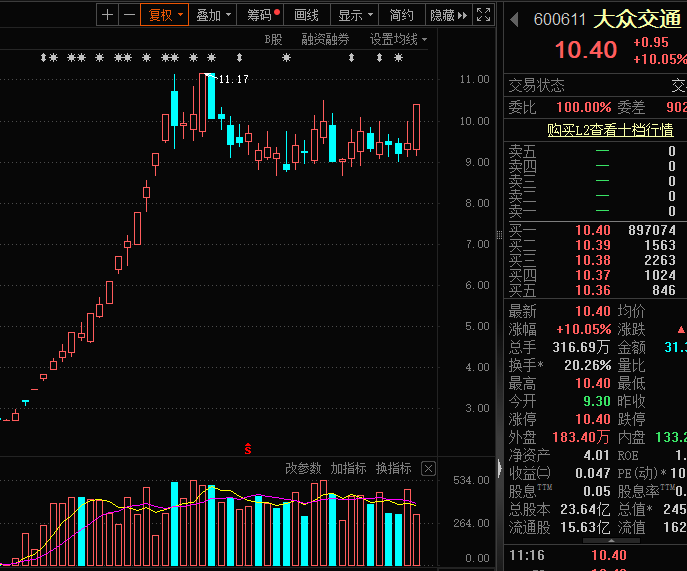Click the red S marker on chart
Viewport: 687px width, 571px height.
(248, 448)
